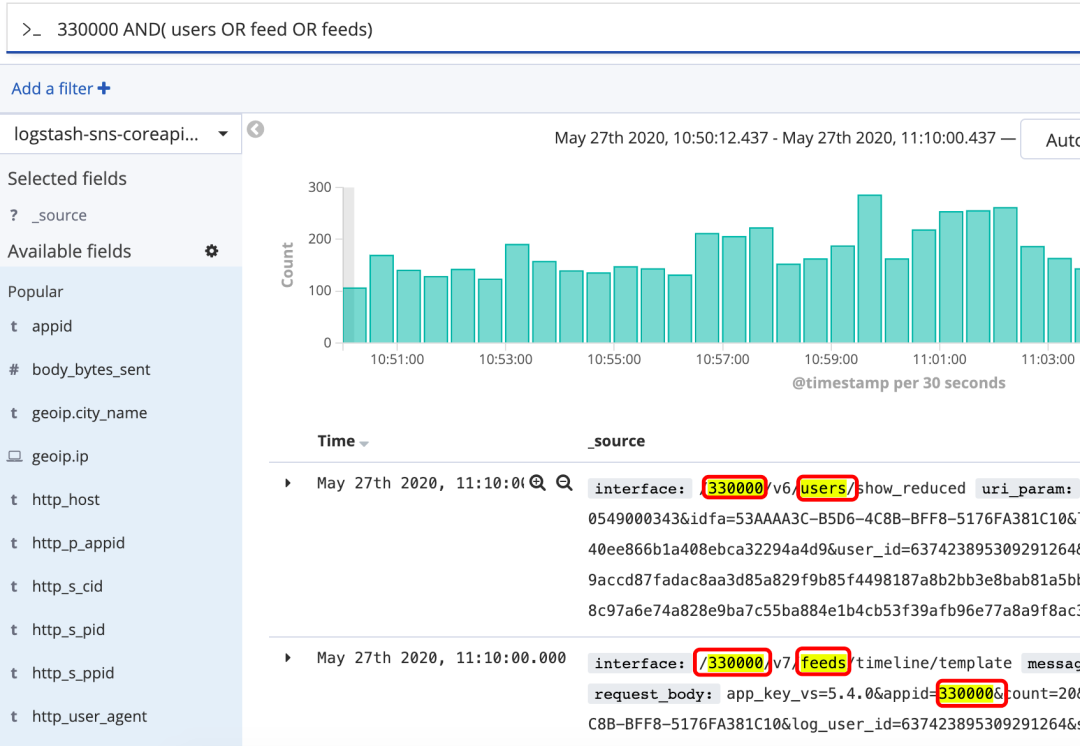Open field settings via the gear icon

[211, 251]
